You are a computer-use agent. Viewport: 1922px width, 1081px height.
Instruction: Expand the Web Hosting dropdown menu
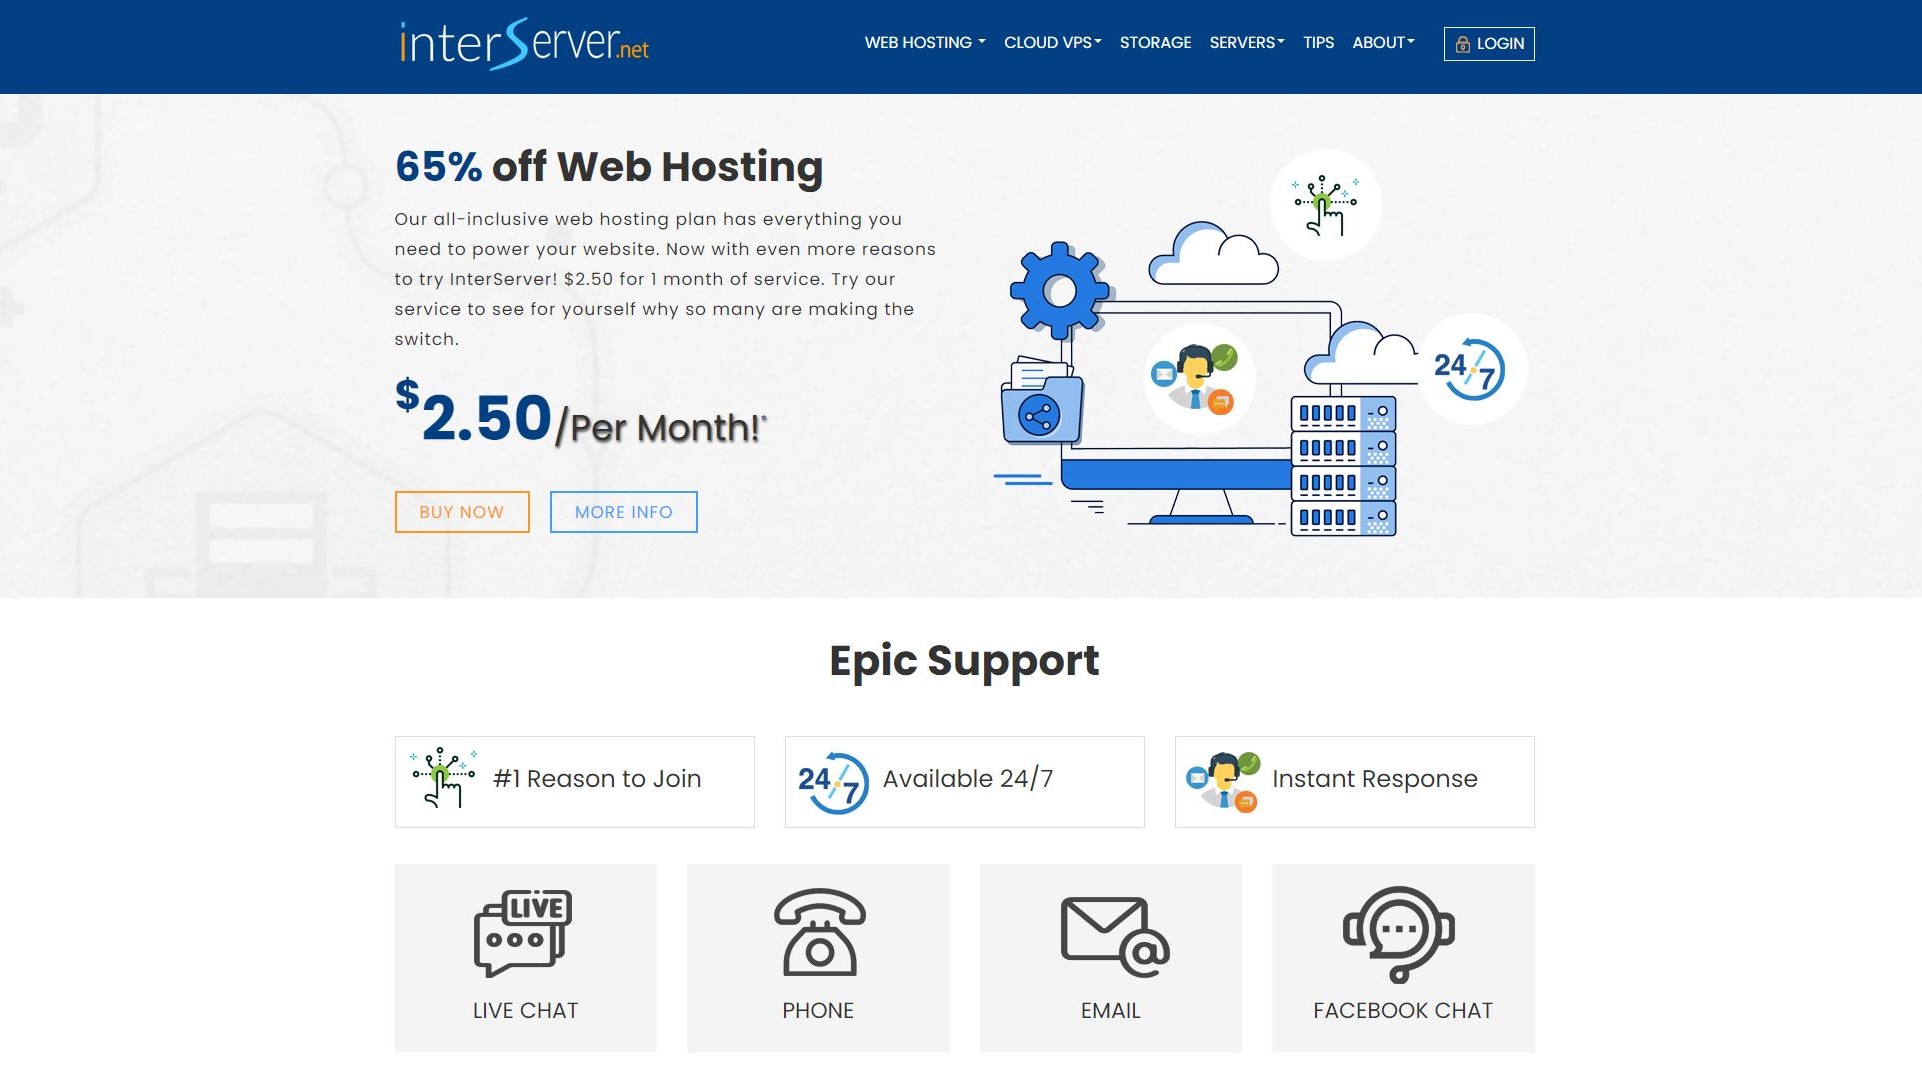click(924, 42)
